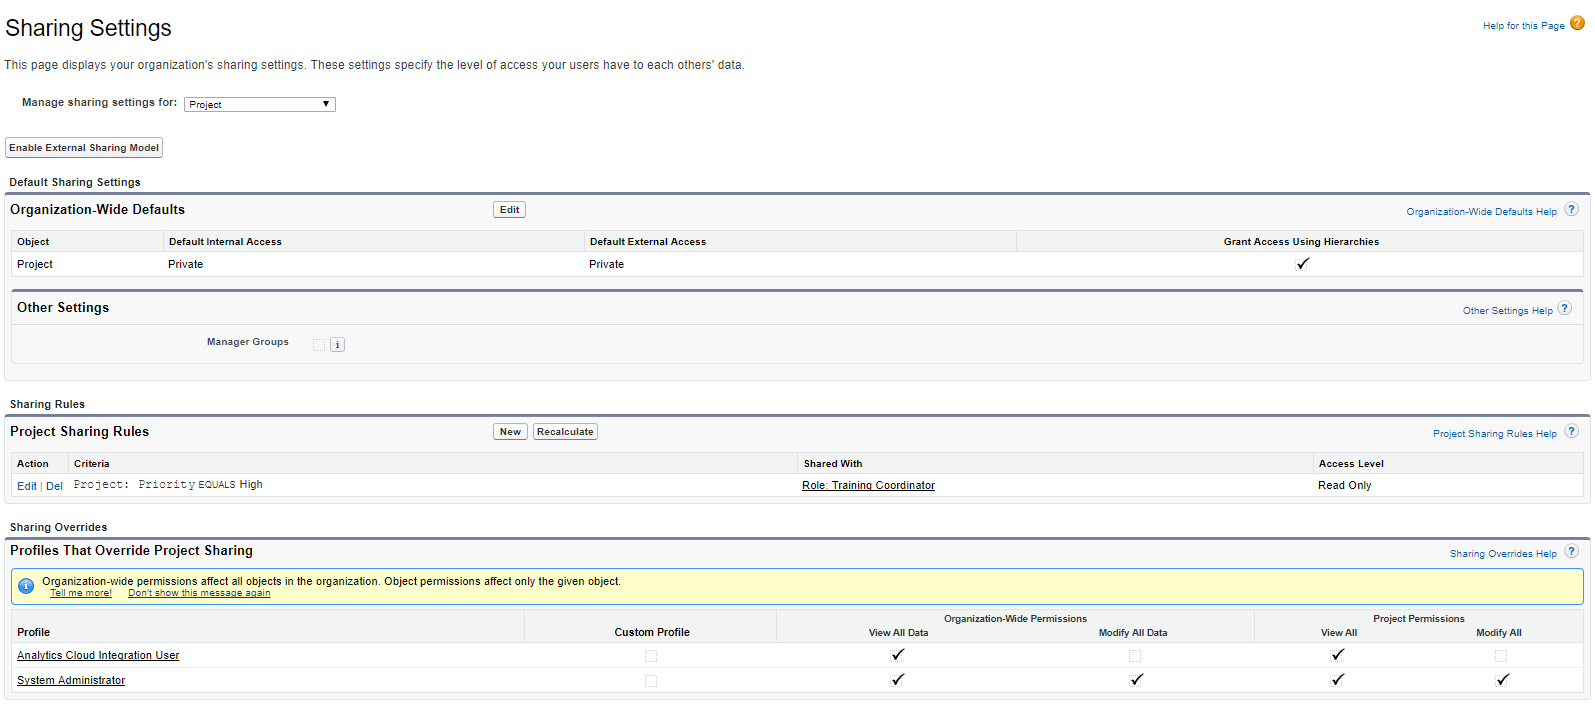Open the Manage sharing settings for dropdown

pyautogui.click(x=260, y=104)
